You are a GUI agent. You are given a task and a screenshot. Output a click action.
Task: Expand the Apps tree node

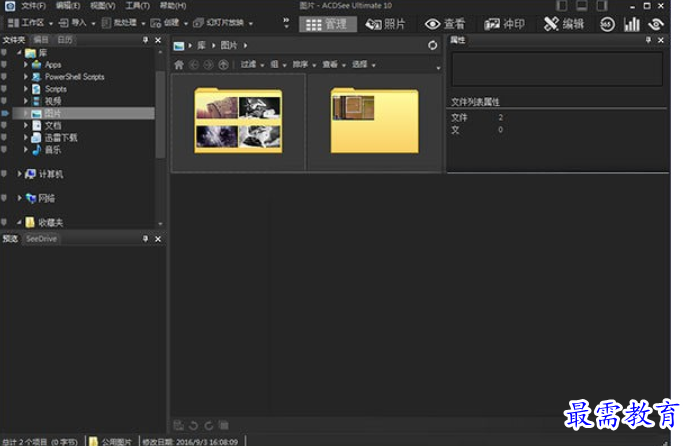tap(25, 65)
